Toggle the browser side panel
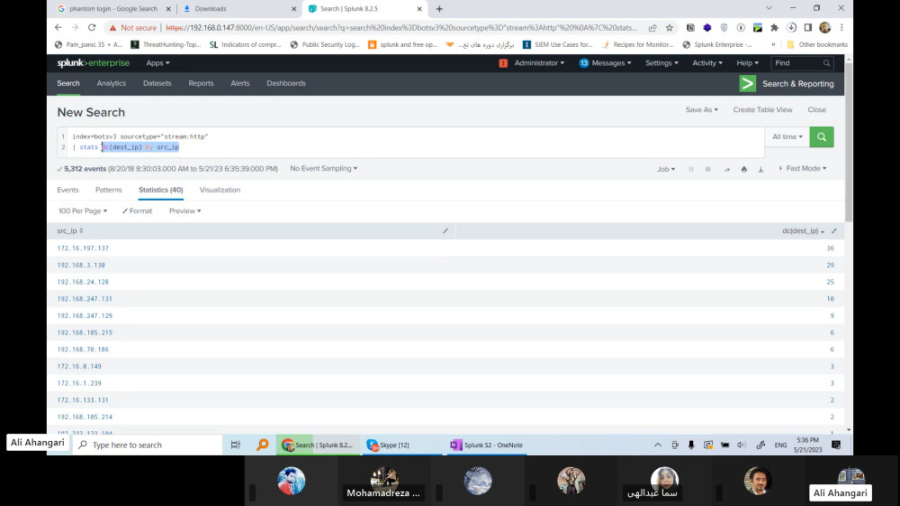This screenshot has height=506, width=900. pyautogui.click(x=808, y=28)
